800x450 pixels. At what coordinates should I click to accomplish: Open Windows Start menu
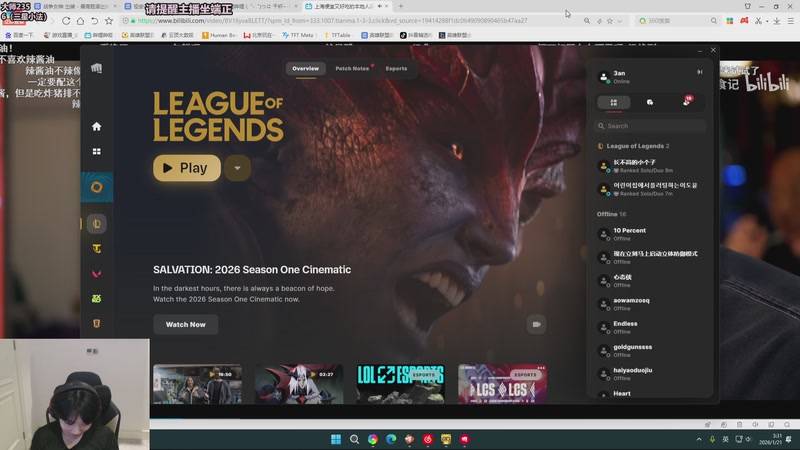tap(336, 439)
